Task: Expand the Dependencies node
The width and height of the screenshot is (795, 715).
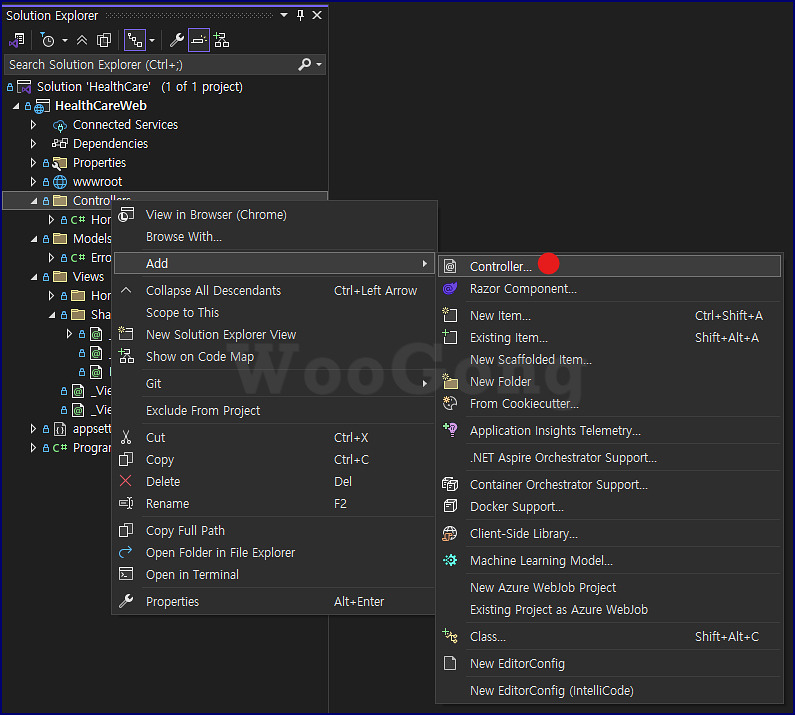Action: tap(33, 144)
